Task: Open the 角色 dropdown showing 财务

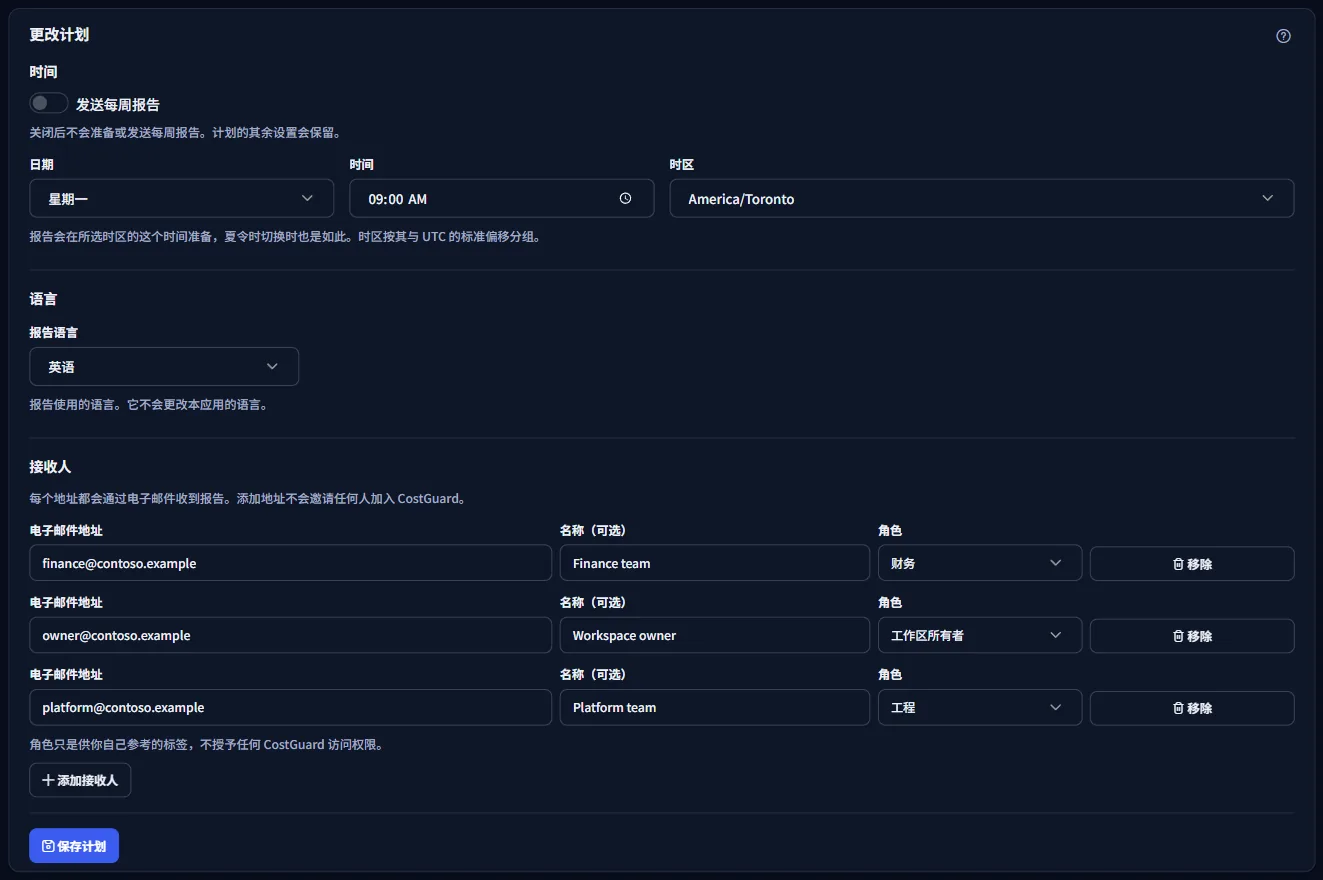Action: coord(979,563)
